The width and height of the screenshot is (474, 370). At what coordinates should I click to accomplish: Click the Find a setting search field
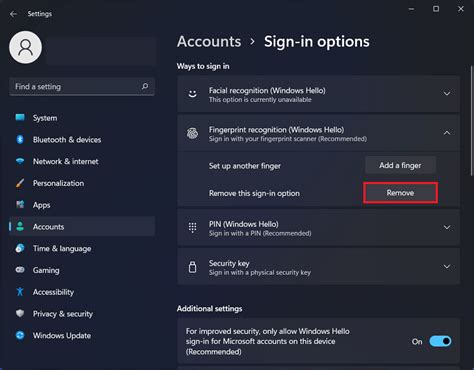click(x=82, y=87)
